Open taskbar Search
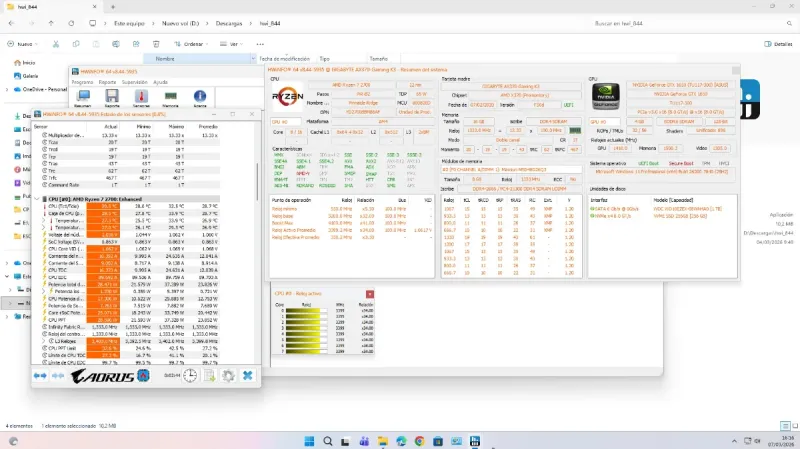 click(328, 441)
